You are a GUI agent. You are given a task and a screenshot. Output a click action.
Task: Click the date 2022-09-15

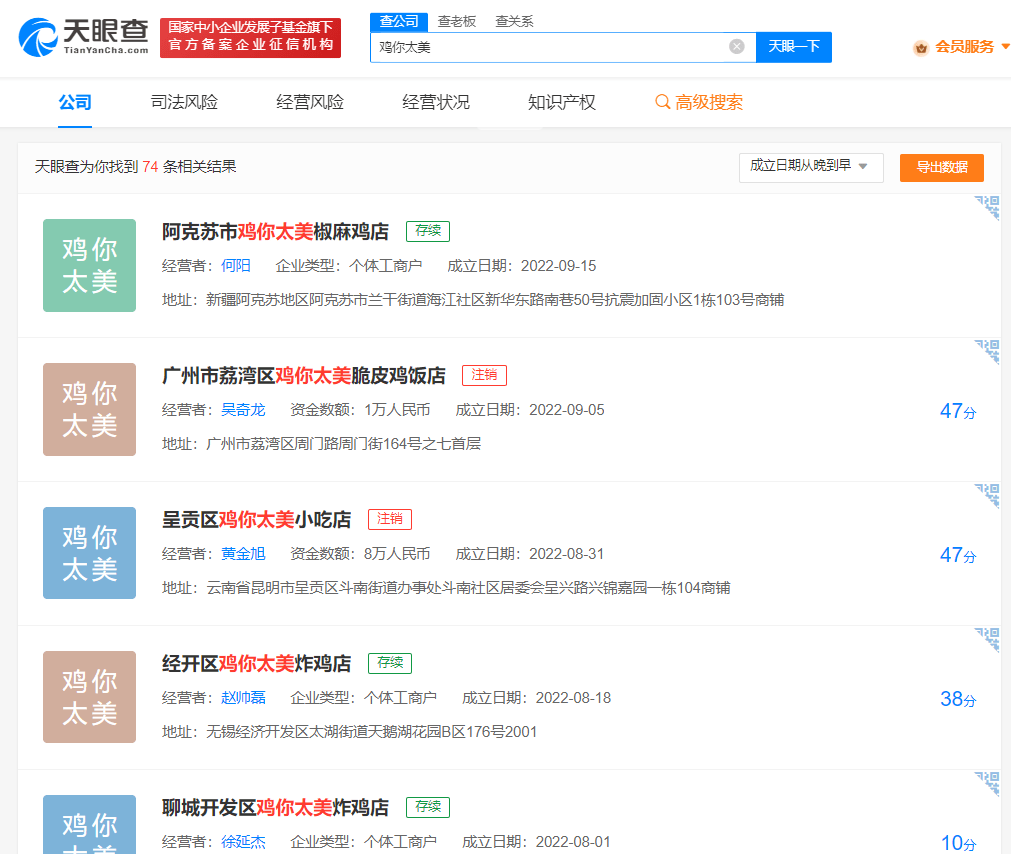(x=558, y=266)
